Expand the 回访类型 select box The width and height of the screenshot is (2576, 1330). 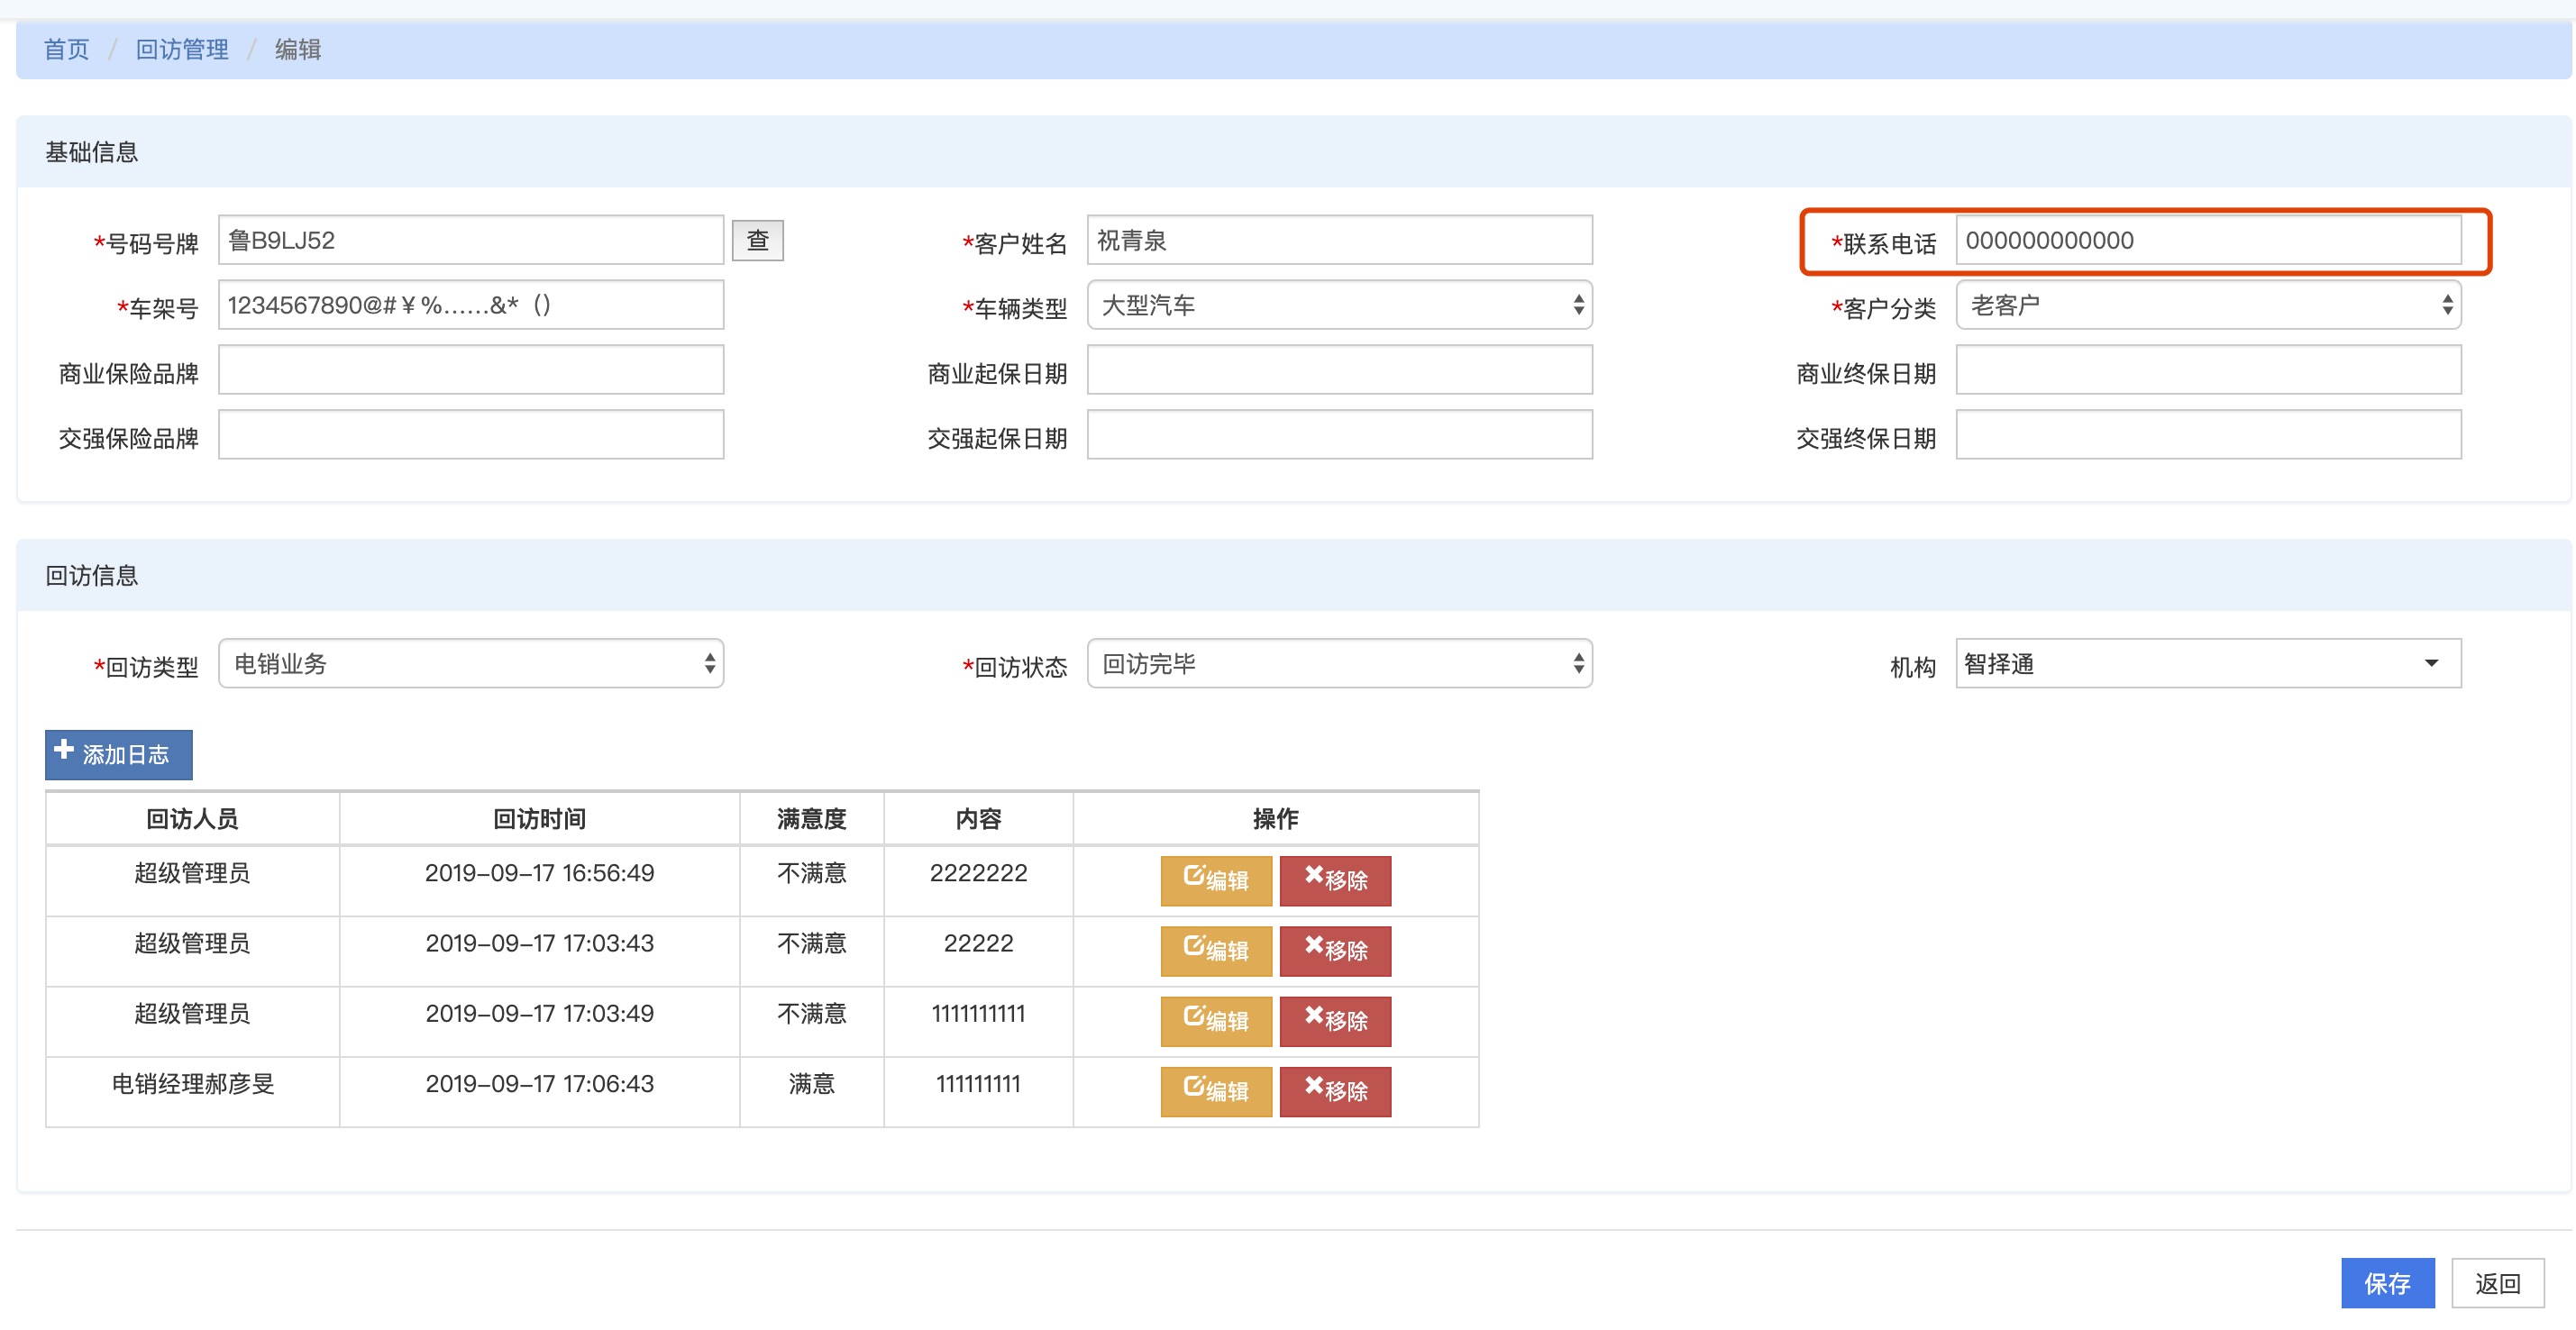tap(470, 664)
